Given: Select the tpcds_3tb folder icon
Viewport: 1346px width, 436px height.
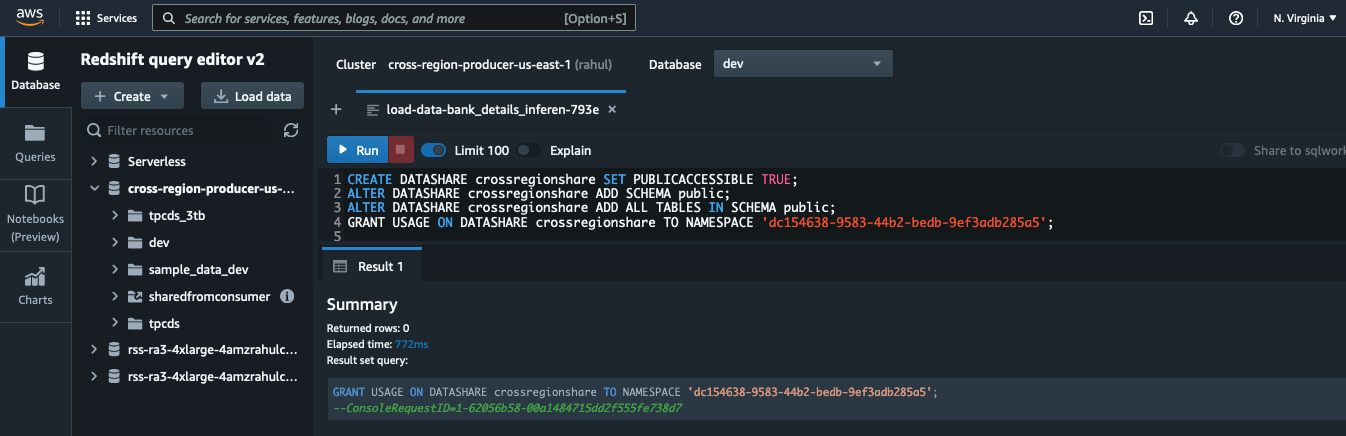Looking at the screenshot, I should (x=136, y=215).
